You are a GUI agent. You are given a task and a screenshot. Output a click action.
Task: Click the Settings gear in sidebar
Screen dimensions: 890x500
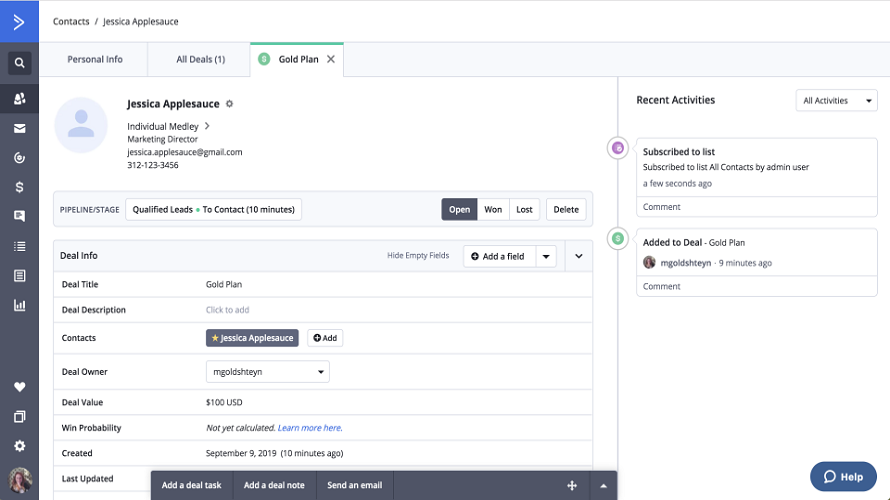[x=19, y=446]
